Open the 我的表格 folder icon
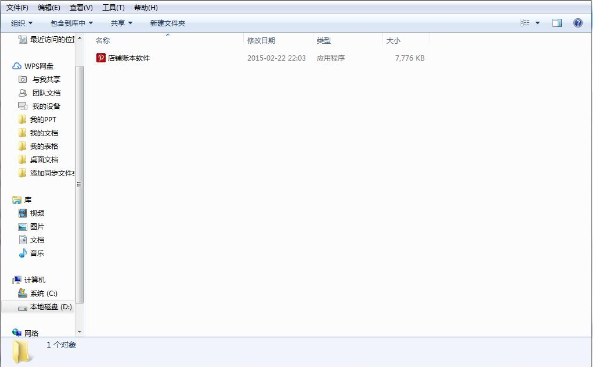 pos(22,146)
